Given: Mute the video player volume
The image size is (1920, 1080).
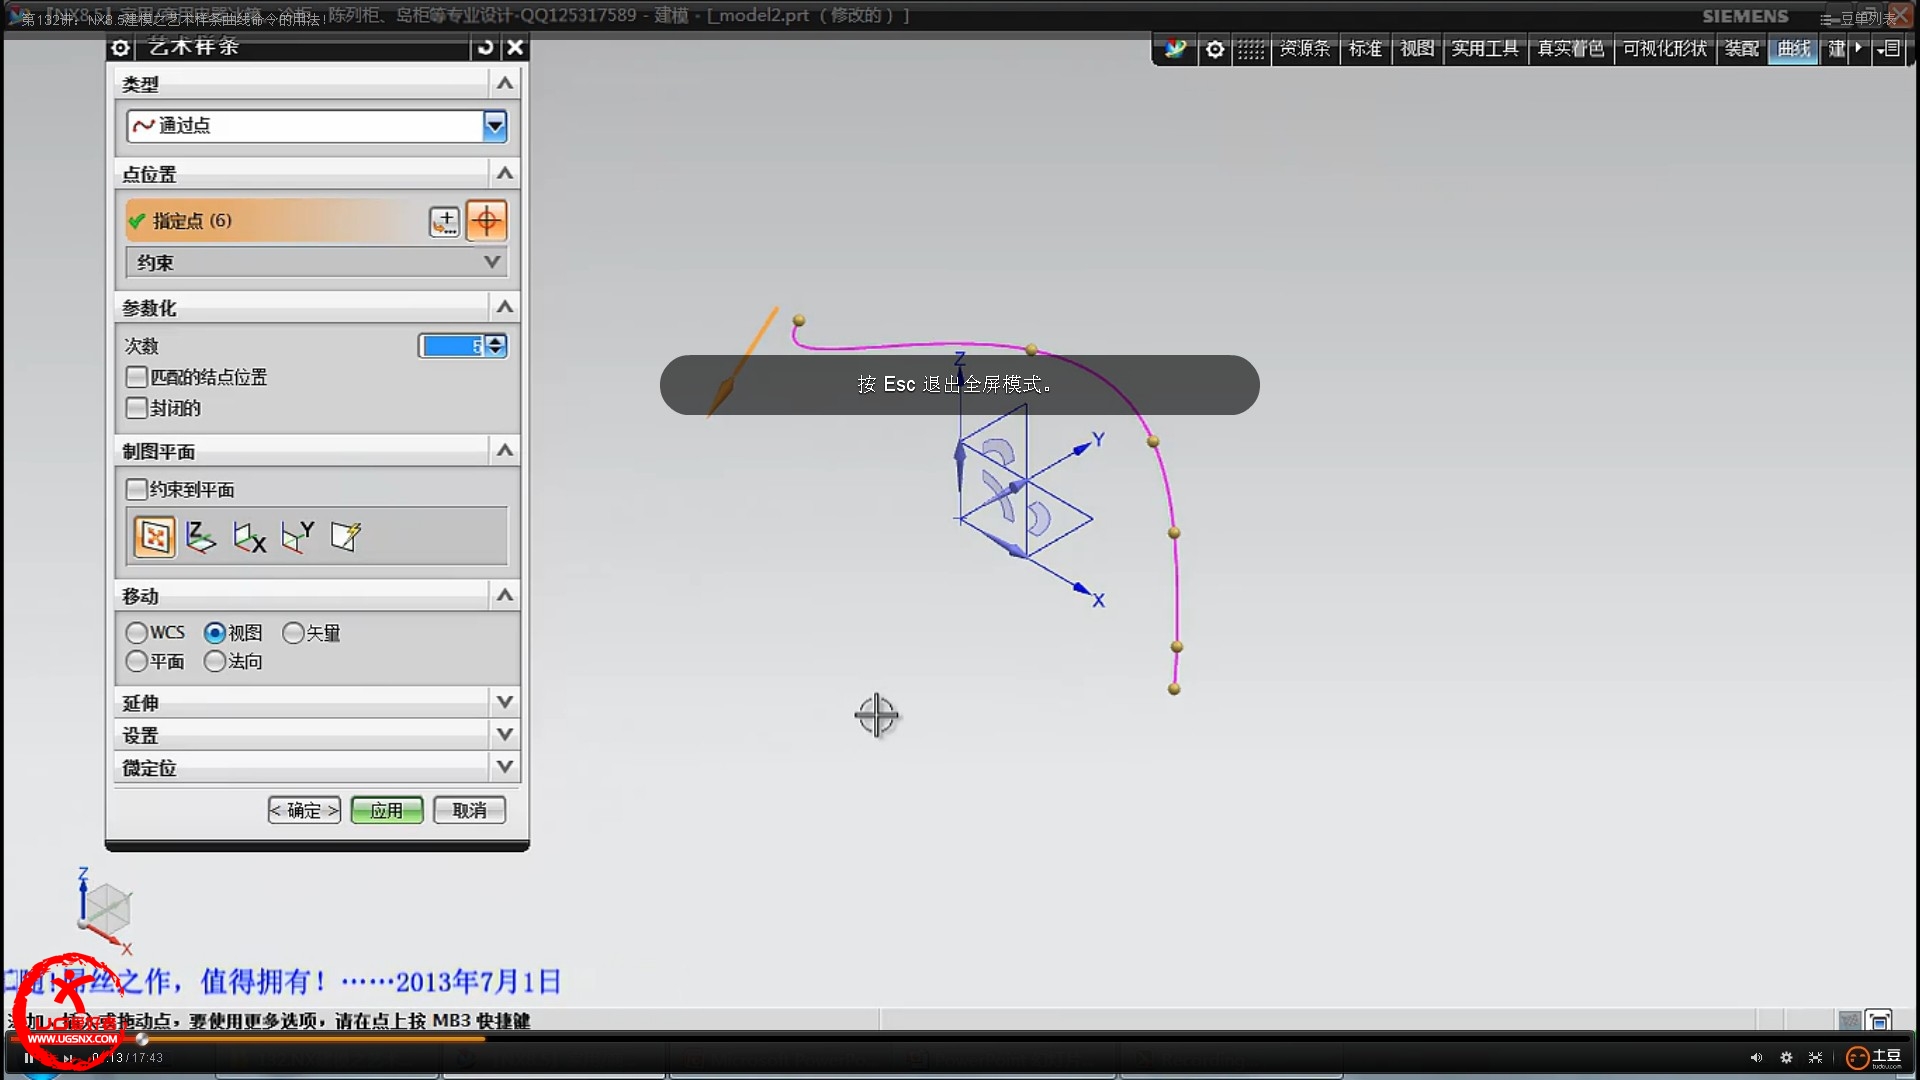Looking at the screenshot, I should point(1756,1057).
